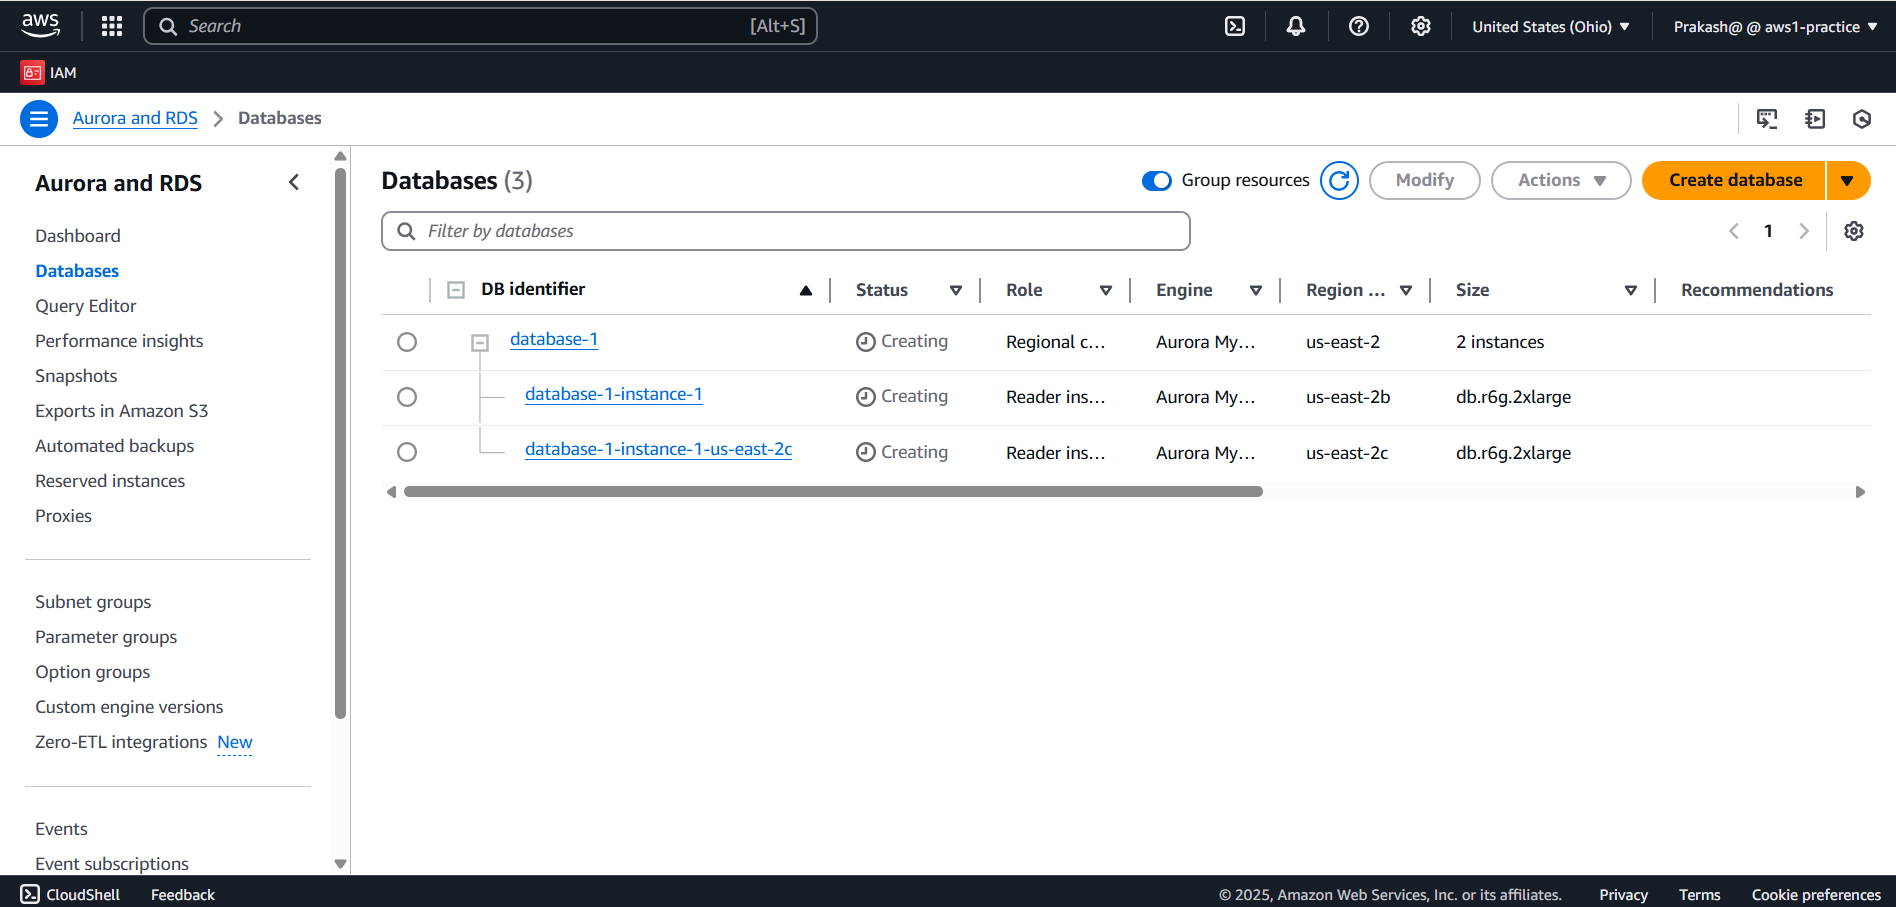Screen dimensions: 1896x907
Task: Go to the previous table page
Action: (1734, 231)
